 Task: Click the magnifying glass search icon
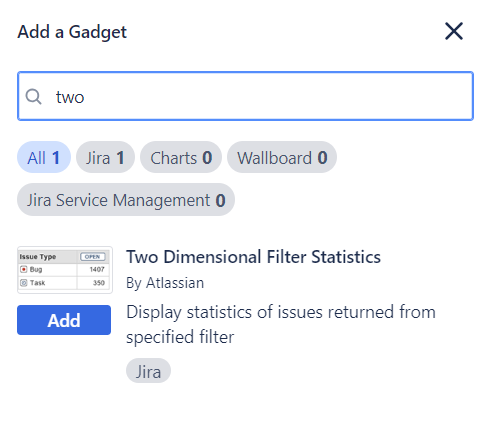pos(34,97)
